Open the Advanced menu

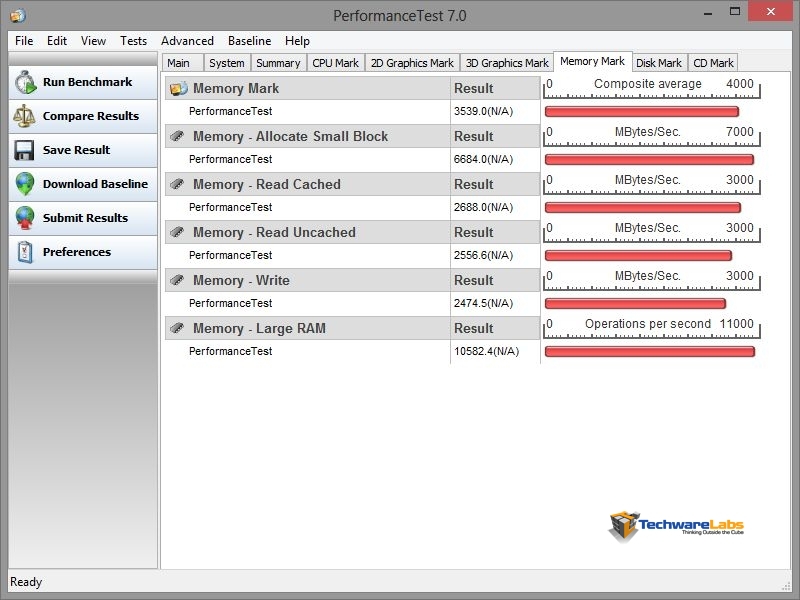[x=187, y=41]
